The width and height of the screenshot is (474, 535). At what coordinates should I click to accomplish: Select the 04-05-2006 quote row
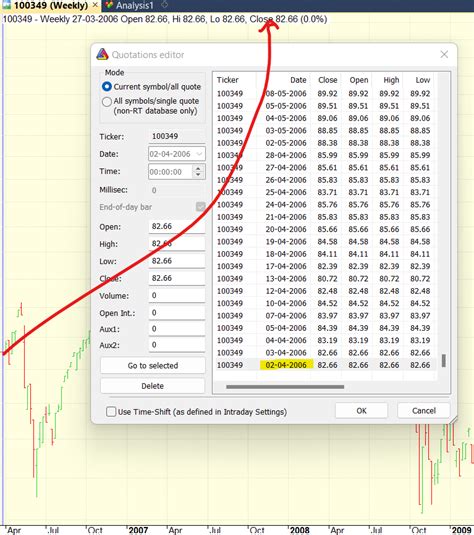tap(325, 118)
